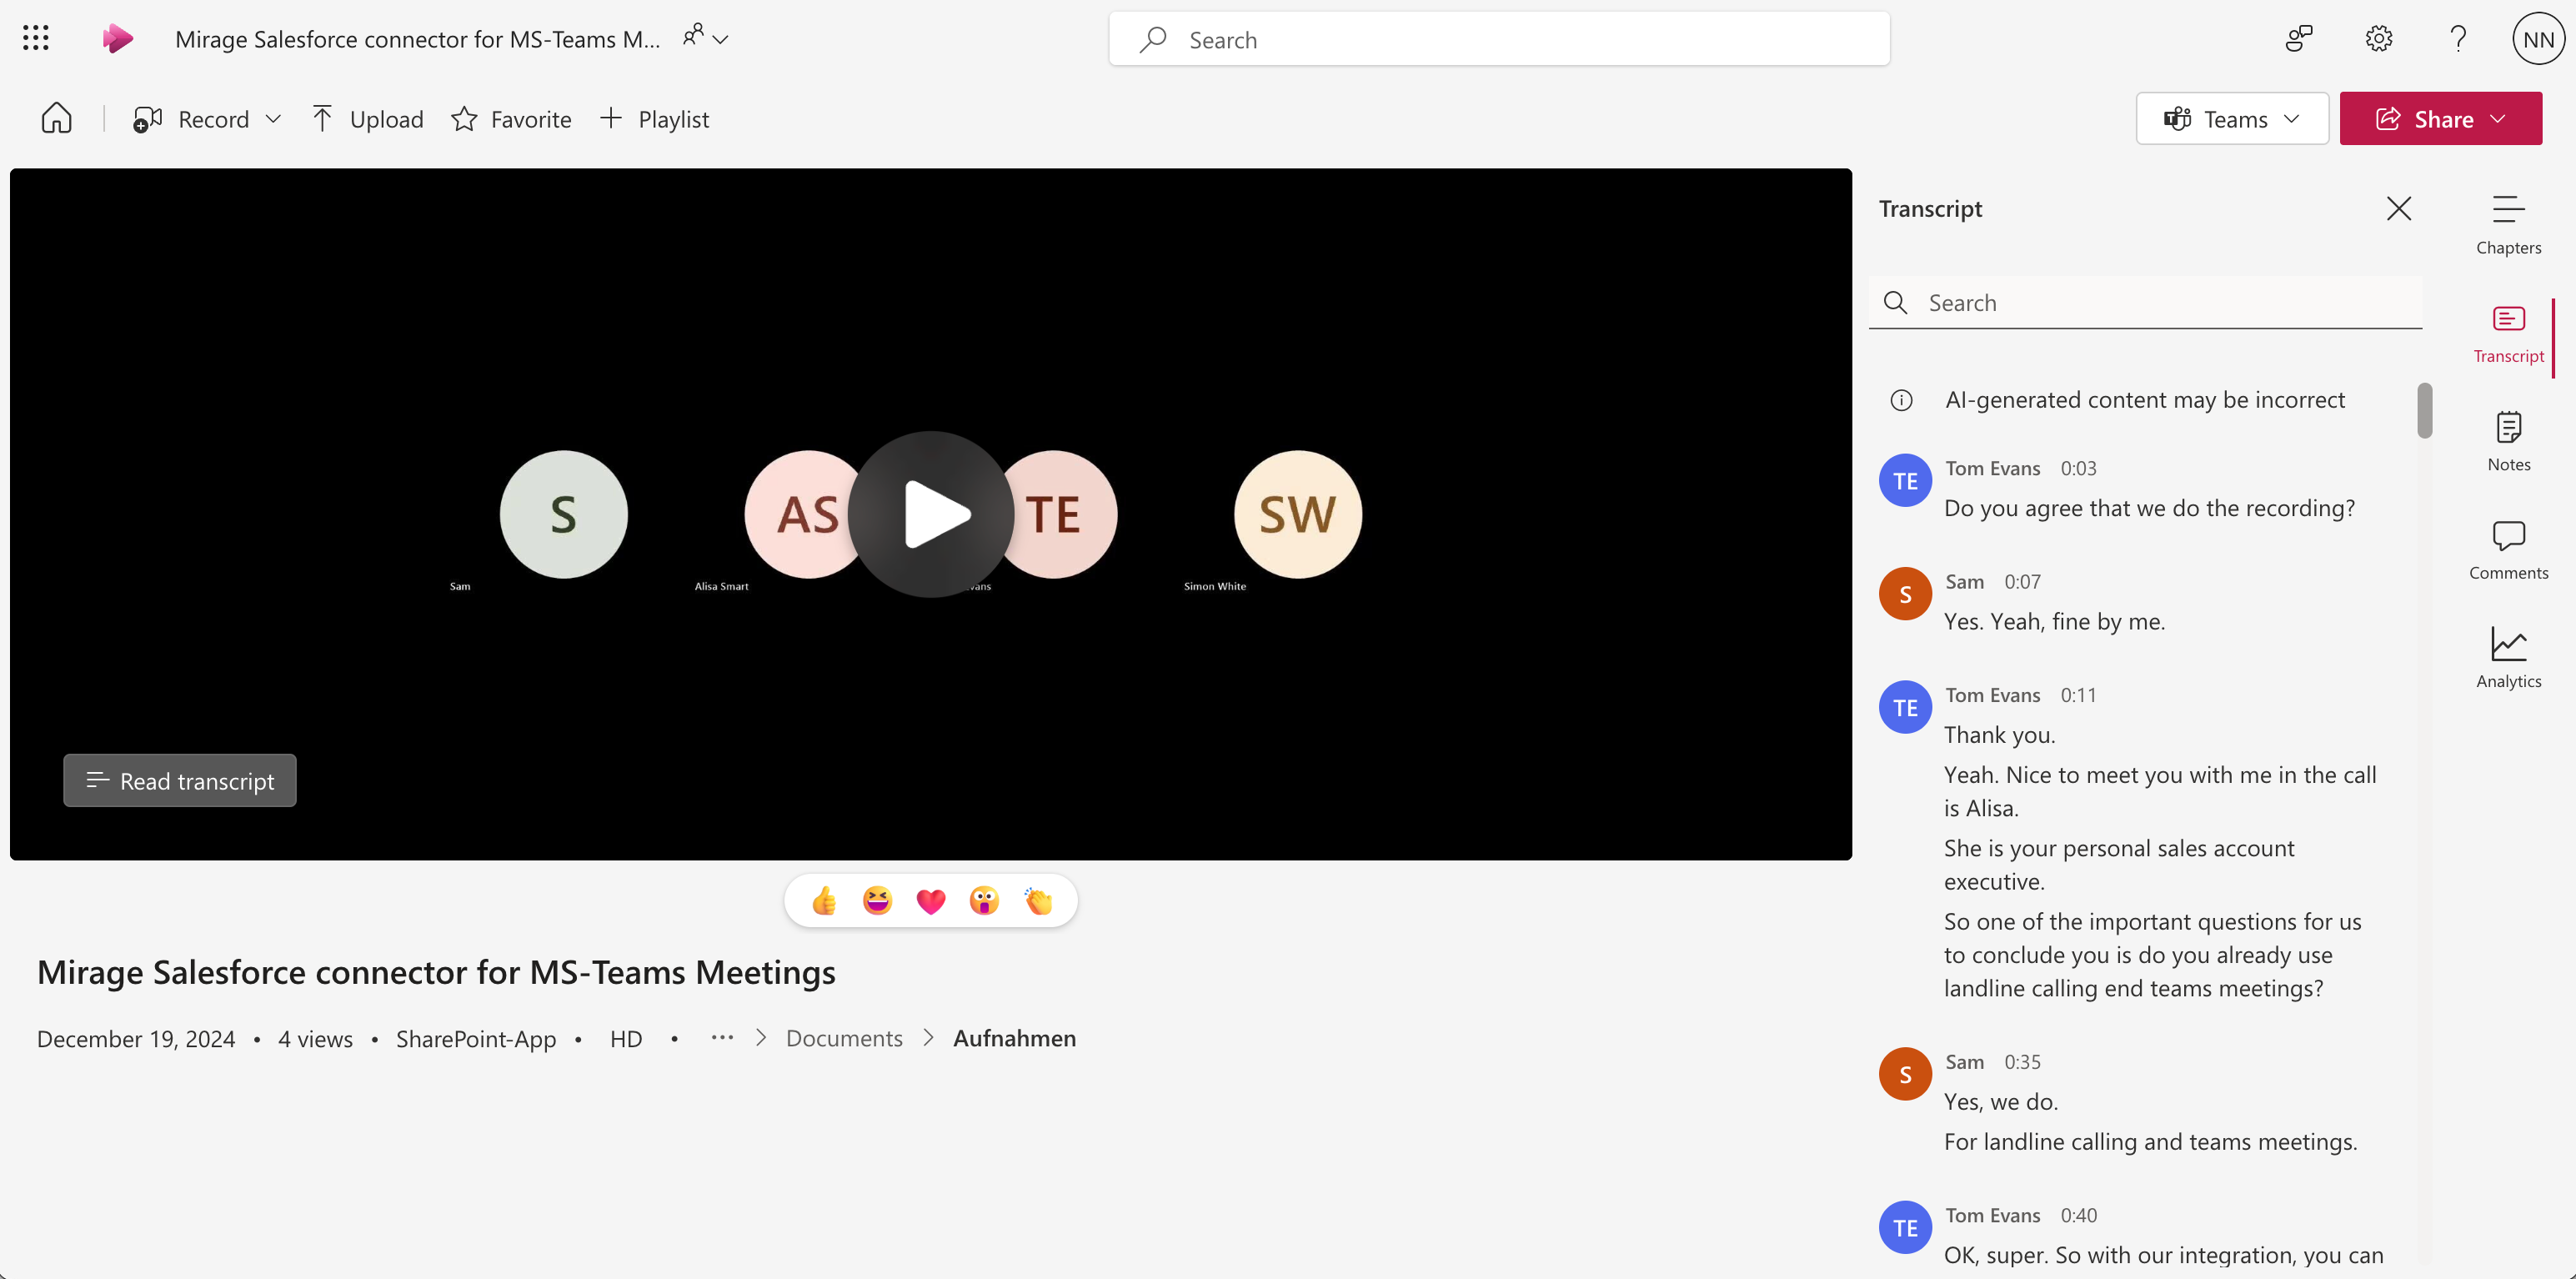Select 'Thank you.' transcript line
This screenshot has height=1279, width=2576.
click(x=1999, y=734)
